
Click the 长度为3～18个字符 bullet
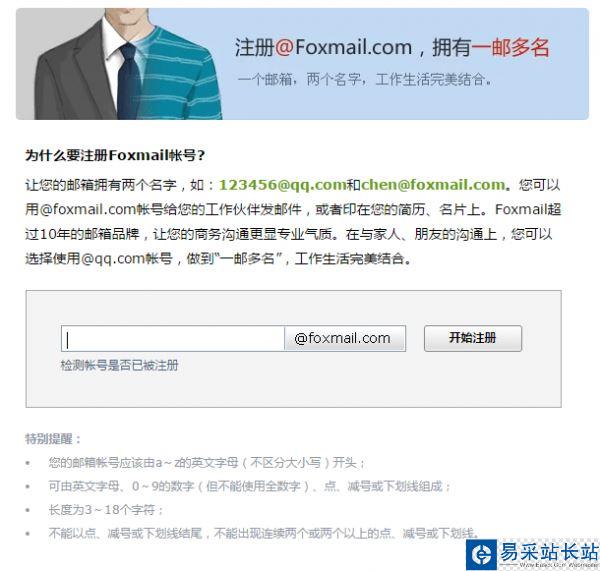(x=106, y=510)
